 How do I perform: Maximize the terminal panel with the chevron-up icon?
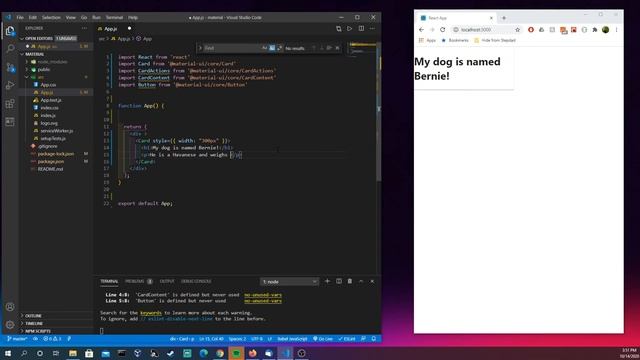point(361,281)
